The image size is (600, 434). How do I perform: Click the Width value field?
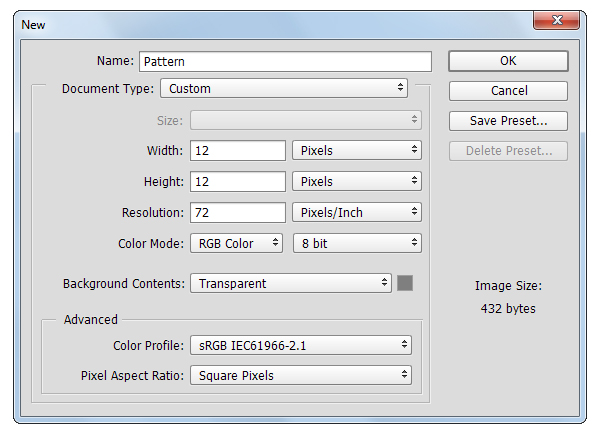click(x=238, y=151)
